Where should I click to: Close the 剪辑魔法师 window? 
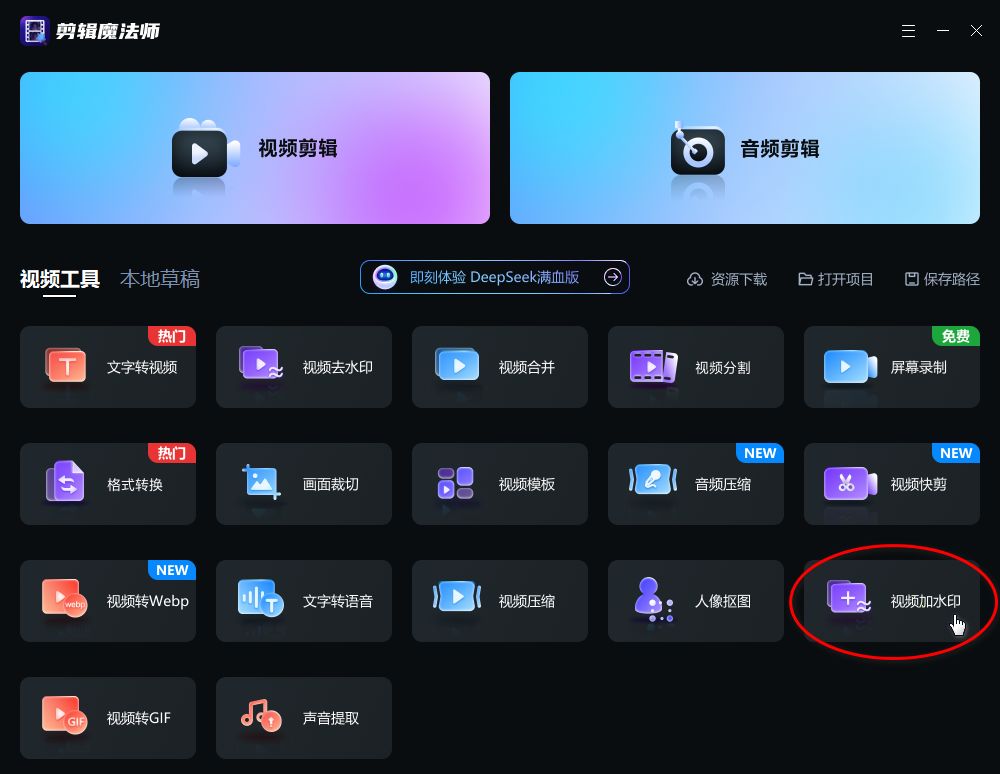coord(976,31)
